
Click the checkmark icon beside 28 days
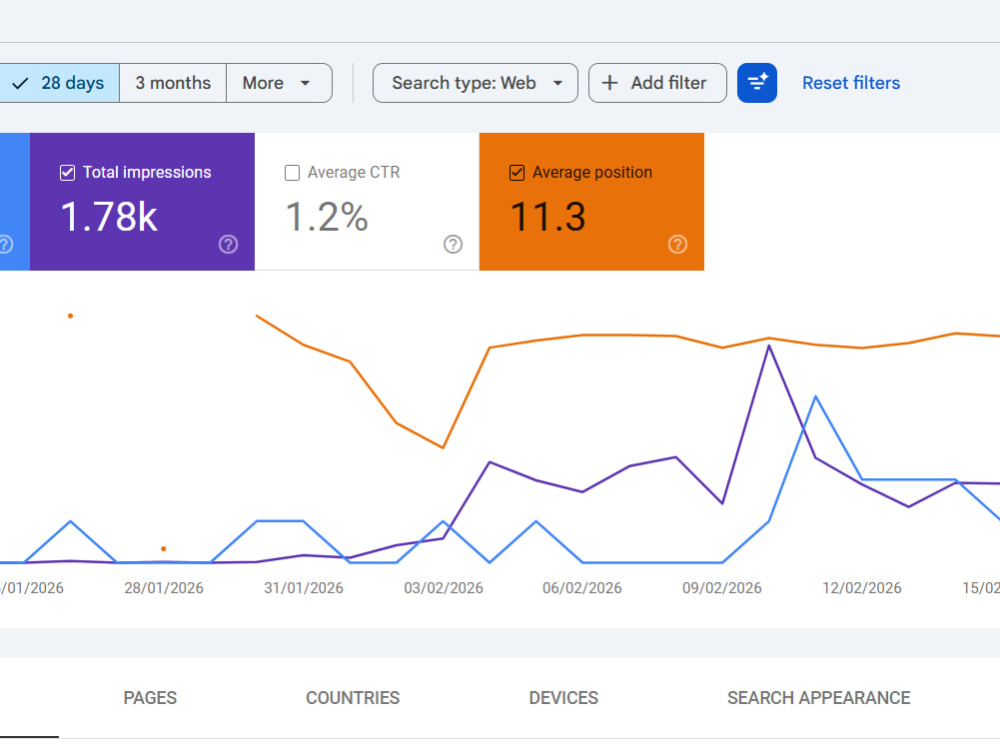(x=20, y=83)
